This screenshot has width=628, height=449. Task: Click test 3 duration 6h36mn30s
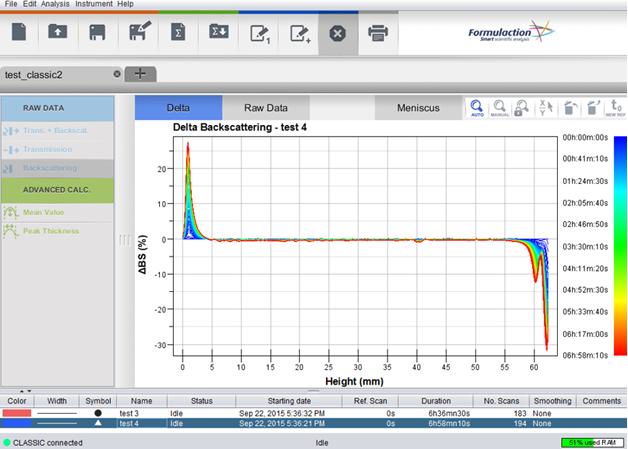[x=449, y=413]
